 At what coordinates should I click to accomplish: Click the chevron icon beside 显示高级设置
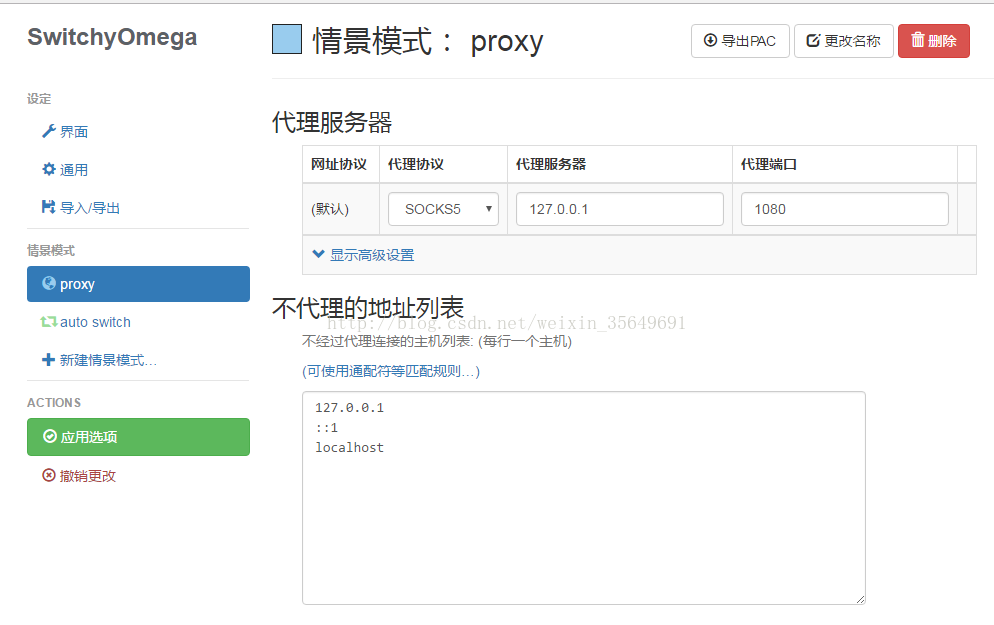pos(318,254)
